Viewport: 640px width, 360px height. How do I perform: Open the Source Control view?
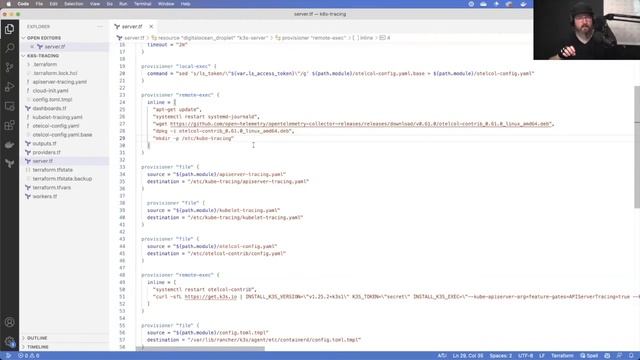9,67
